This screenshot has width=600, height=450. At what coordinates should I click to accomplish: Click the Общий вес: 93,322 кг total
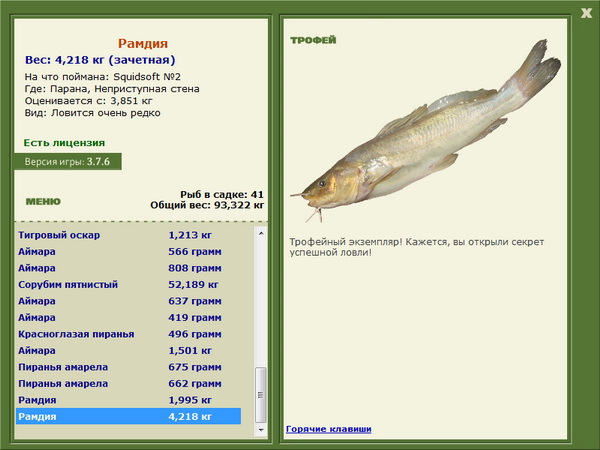207,205
